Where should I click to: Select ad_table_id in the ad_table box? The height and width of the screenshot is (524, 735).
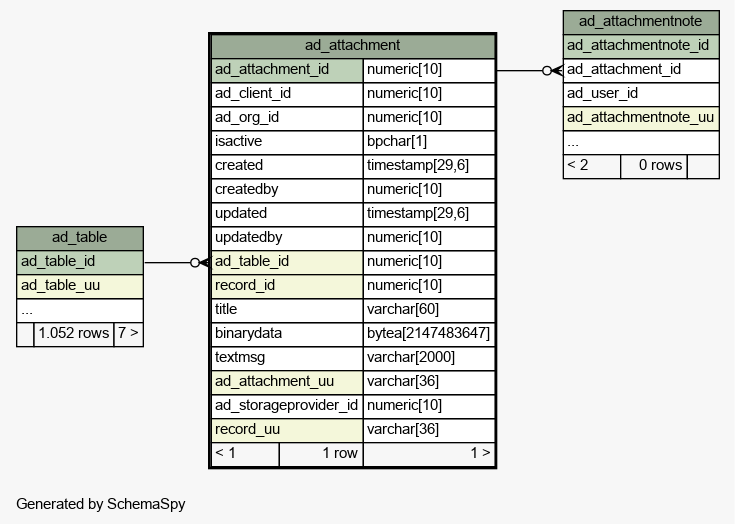tap(80, 262)
